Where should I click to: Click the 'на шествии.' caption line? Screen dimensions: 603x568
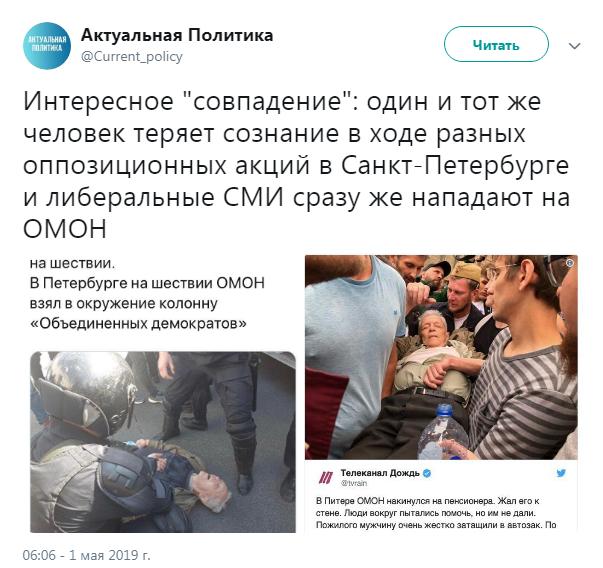(x=72, y=263)
